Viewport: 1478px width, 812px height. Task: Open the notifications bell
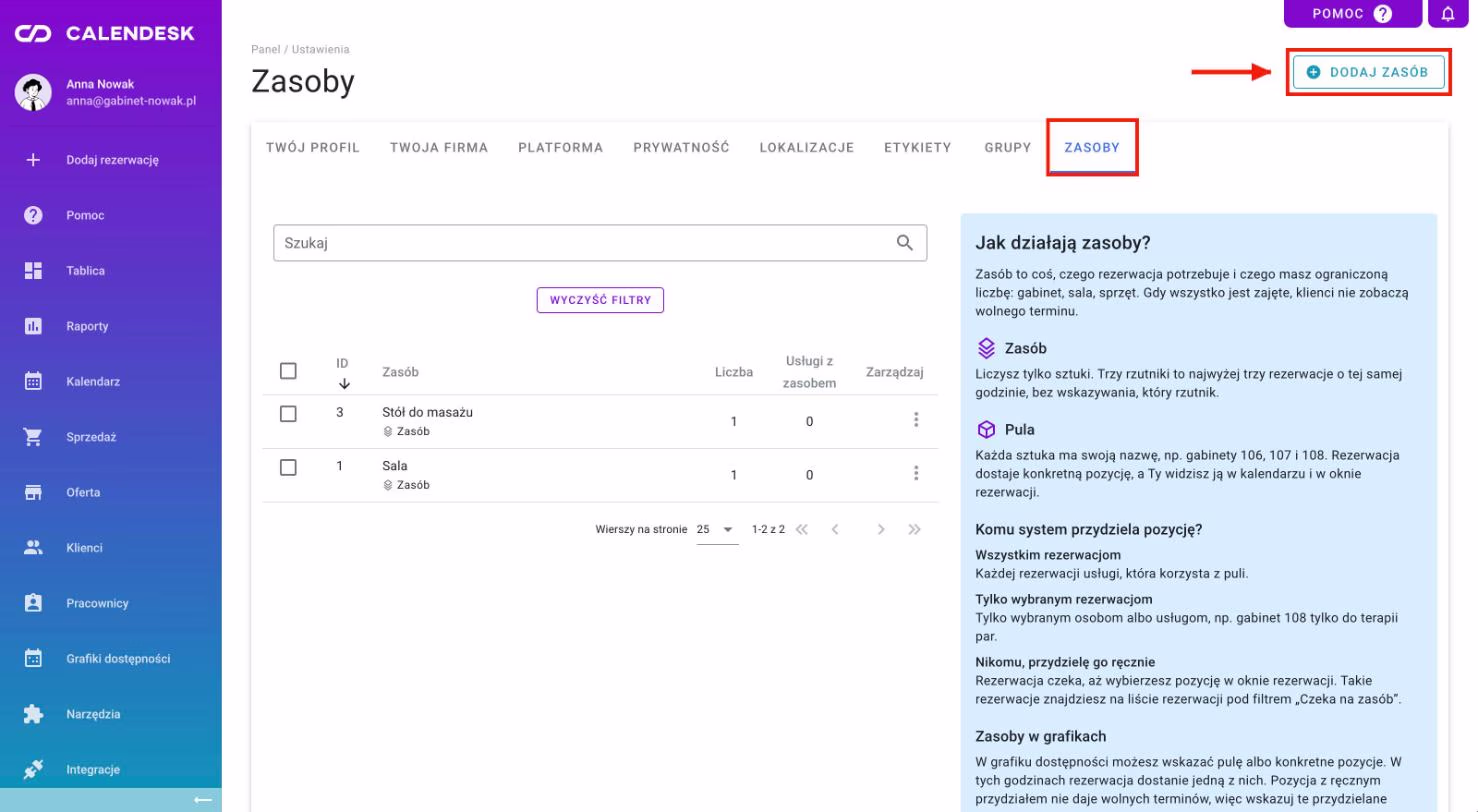(x=1448, y=14)
